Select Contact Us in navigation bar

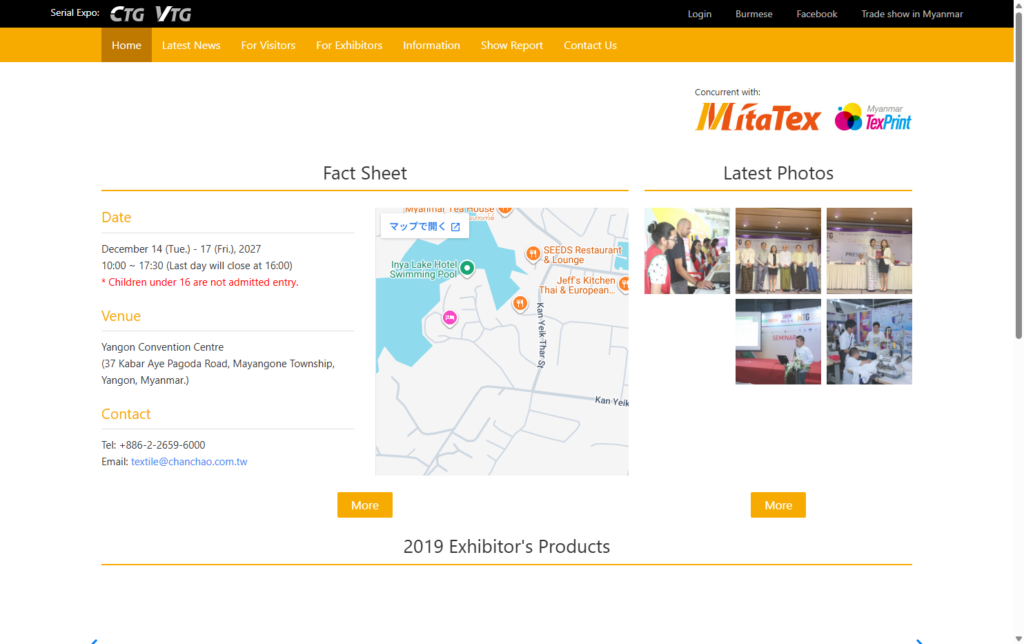tap(590, 45)
